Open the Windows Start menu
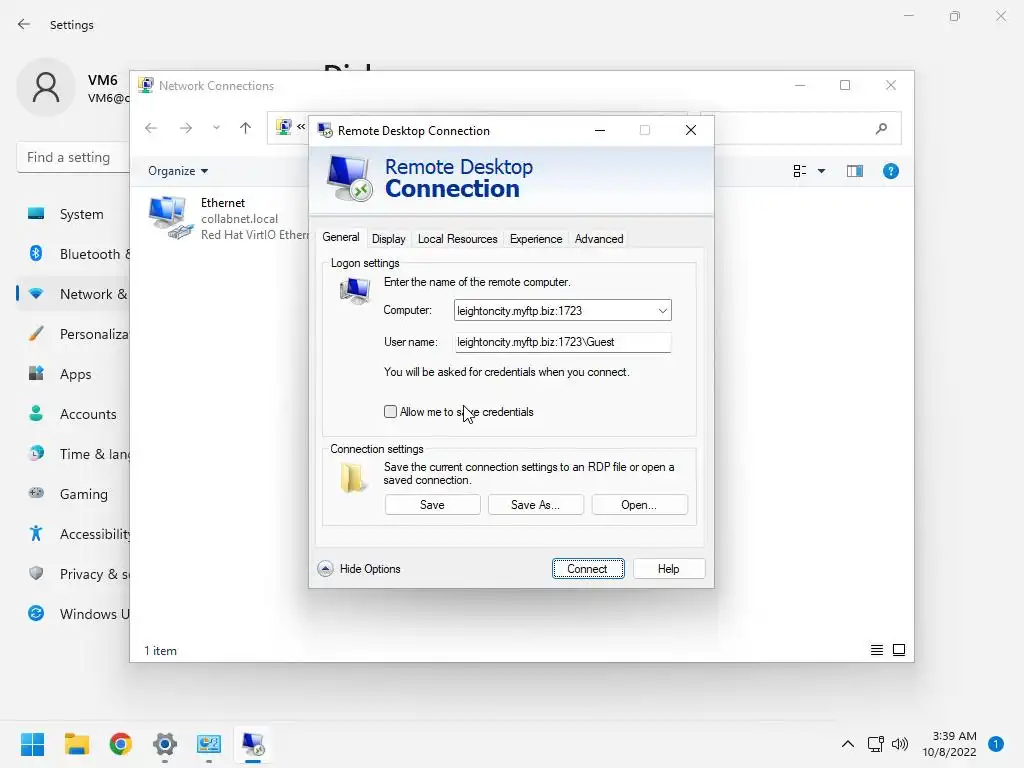This screenshot has width=1024, height=768. click(x=32, y=744)
